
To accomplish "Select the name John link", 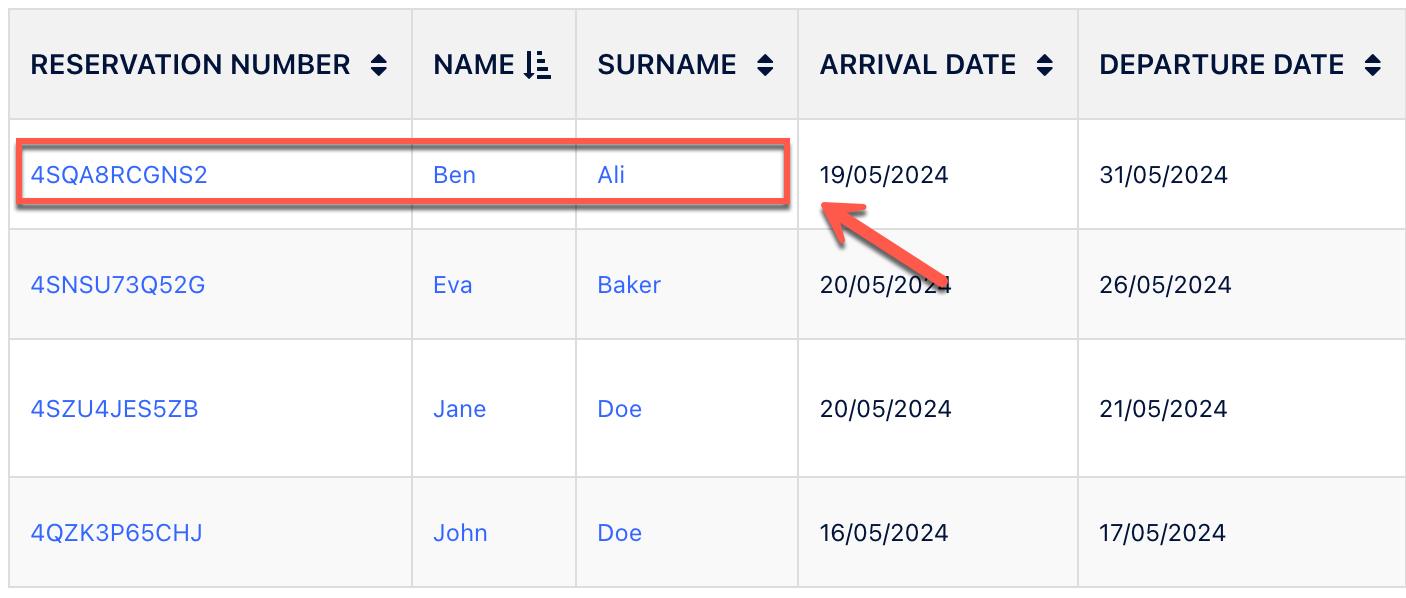I will (x=460, y=533).
